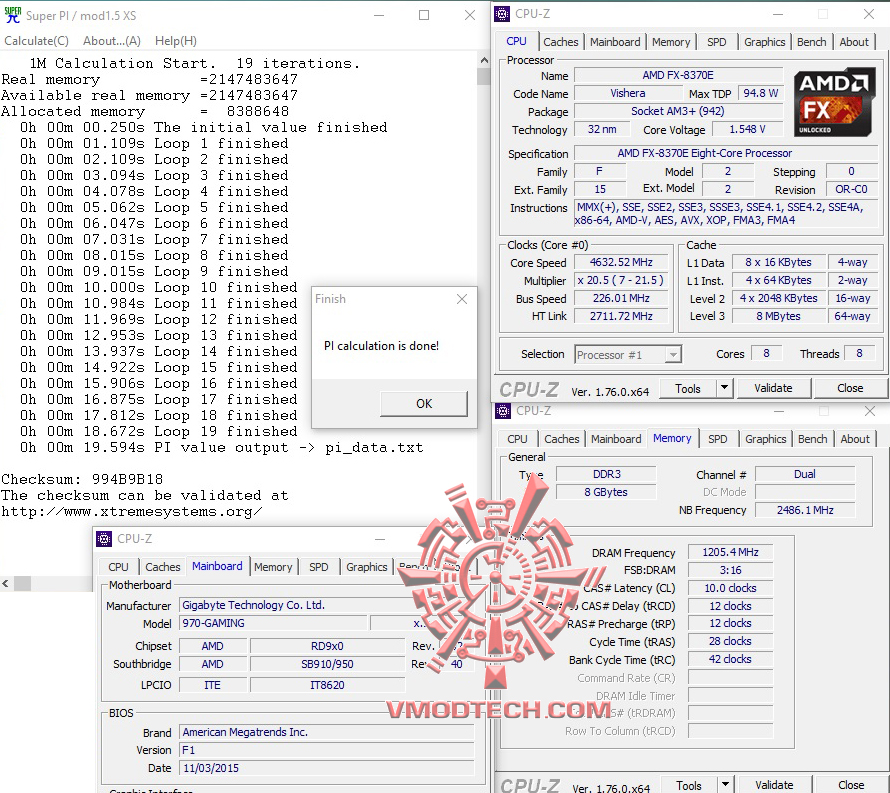Viewport: 890px width, 793px height.
Task: Click Close button in Memory CPU-Z window
Action: click(851, 785)
